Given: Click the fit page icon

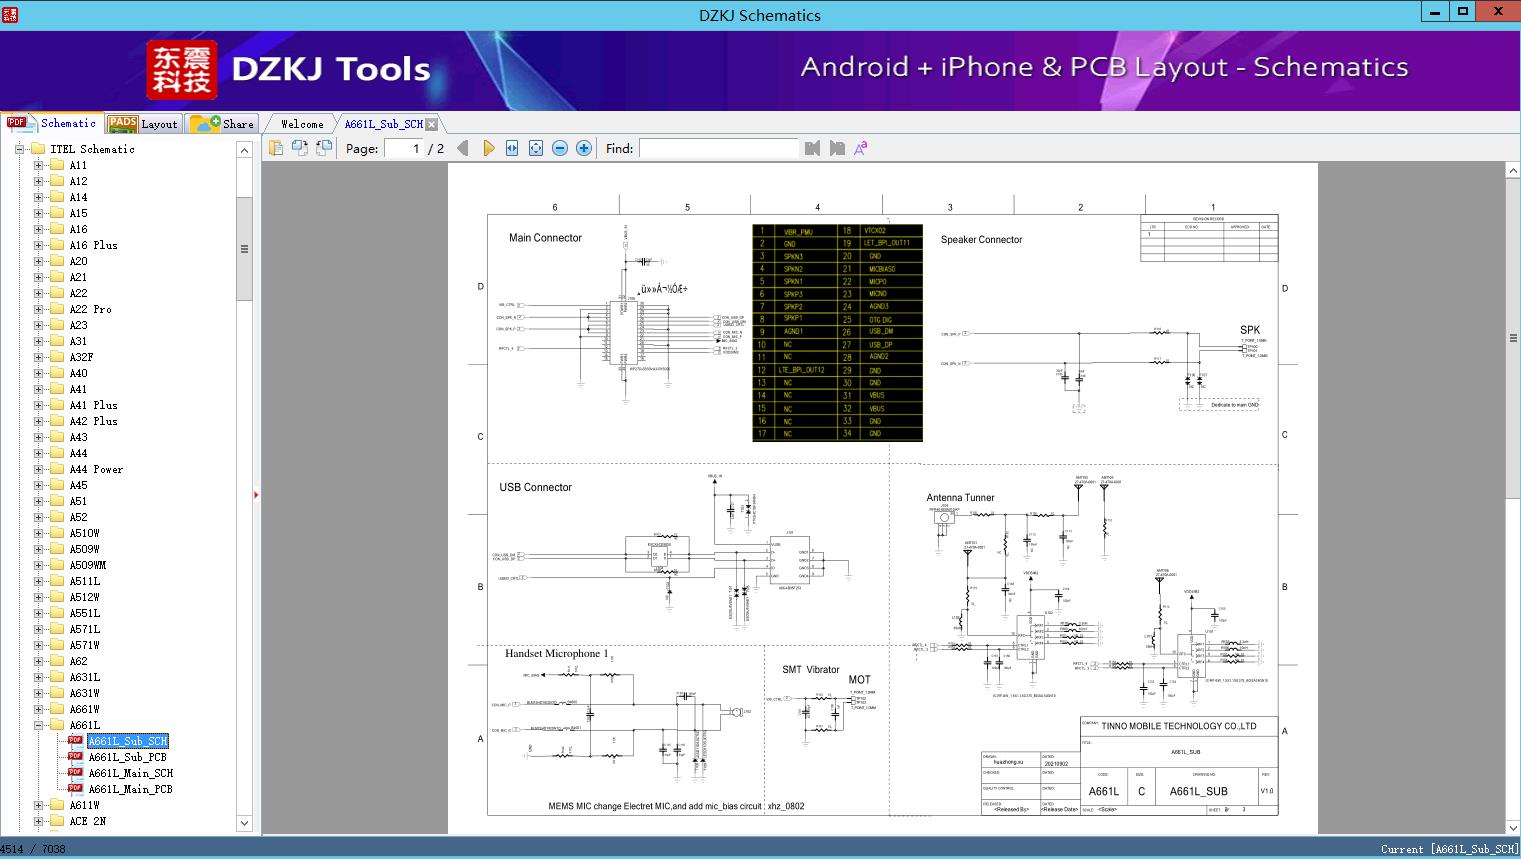Looking at the screenshot, I should (x=536, y=148).
